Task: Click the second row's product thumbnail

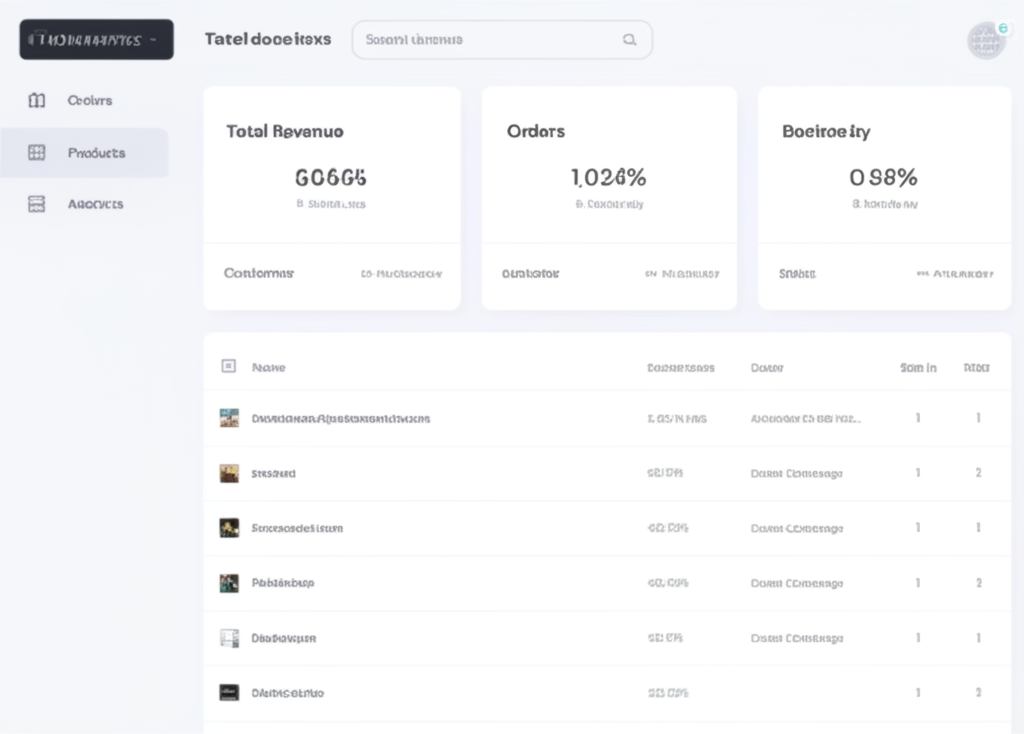Action: [228, 472]
